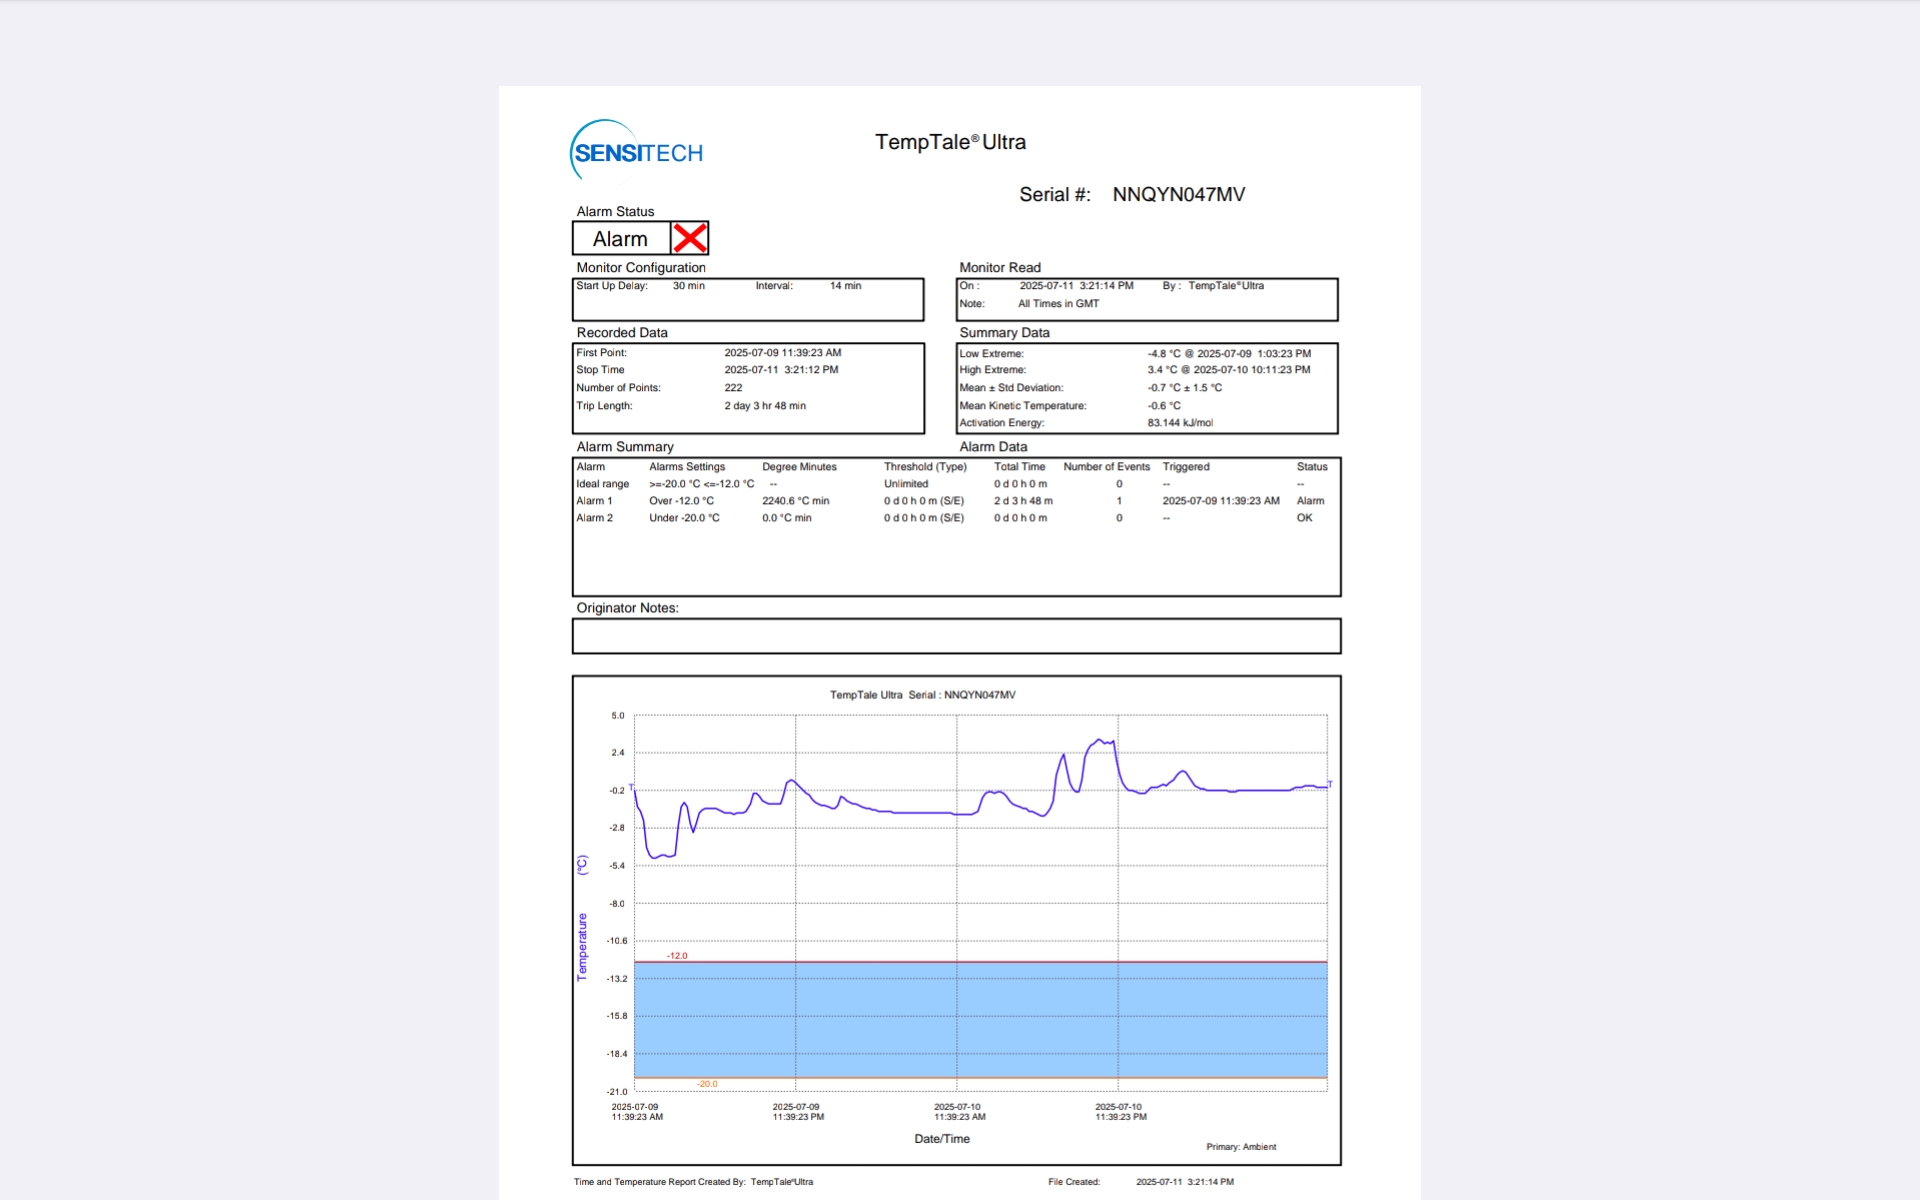The width and height of the screenshot is (1920, 1200).
Task: Click the High Extreme value in Summary Data
Action: pyautogui.click(x=1228, y=370)
